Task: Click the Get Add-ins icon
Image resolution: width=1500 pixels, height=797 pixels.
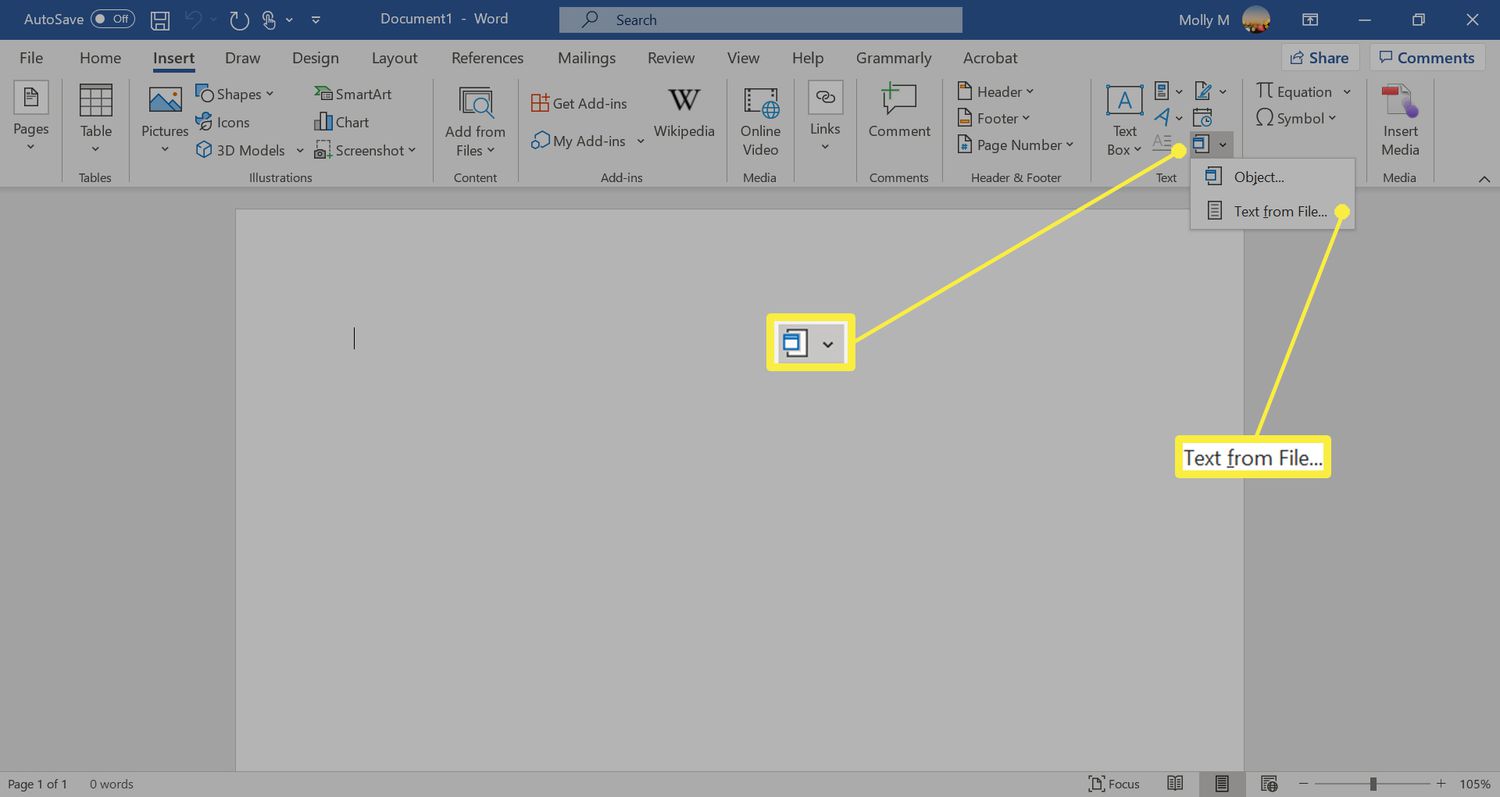Action: [x=580, y=102]
